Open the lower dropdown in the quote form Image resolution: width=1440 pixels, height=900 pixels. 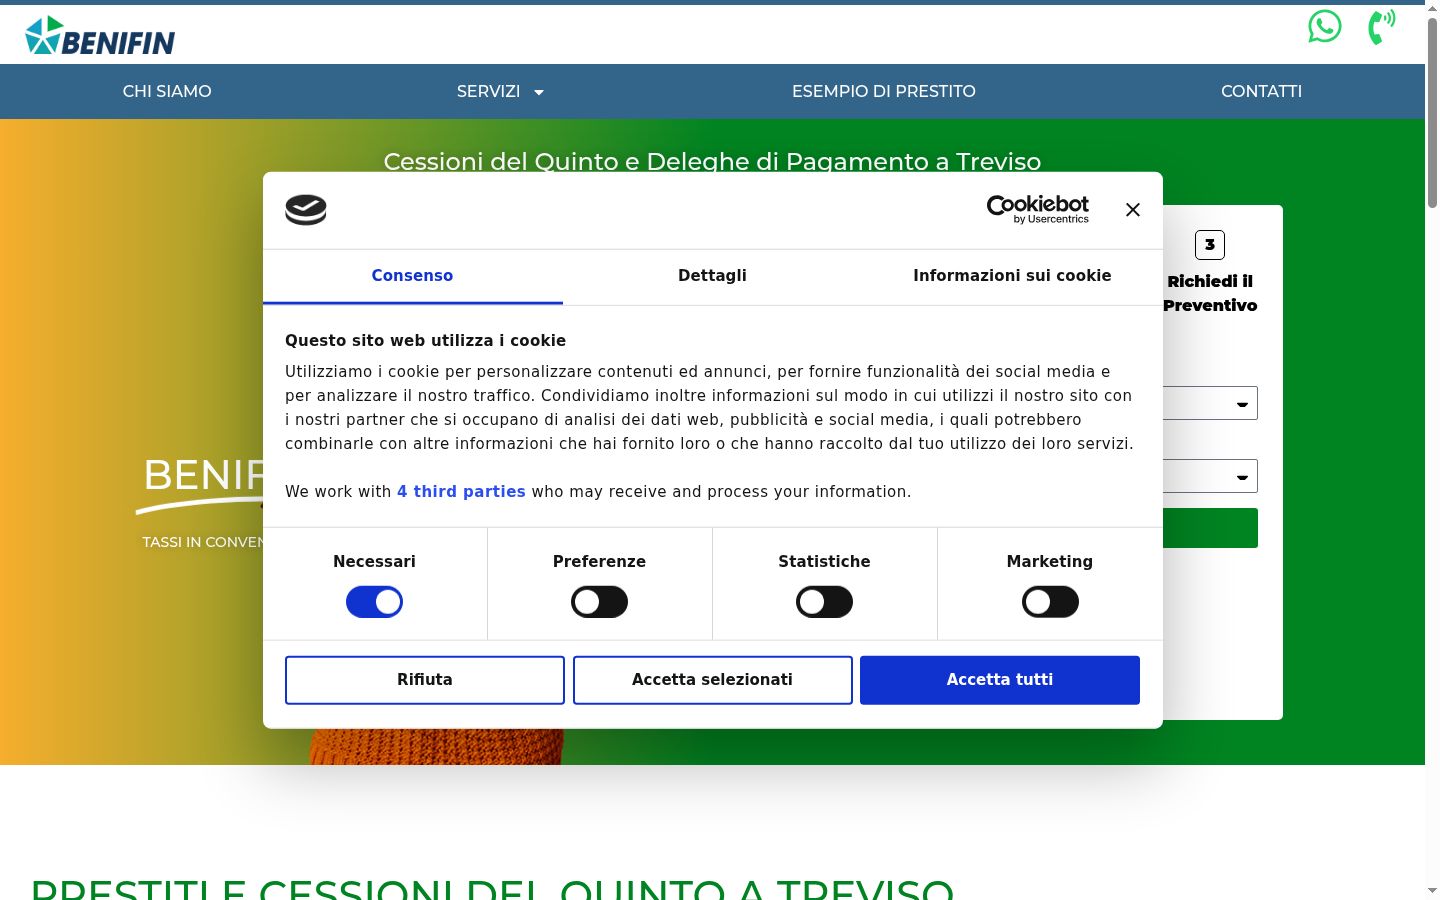1210,476
